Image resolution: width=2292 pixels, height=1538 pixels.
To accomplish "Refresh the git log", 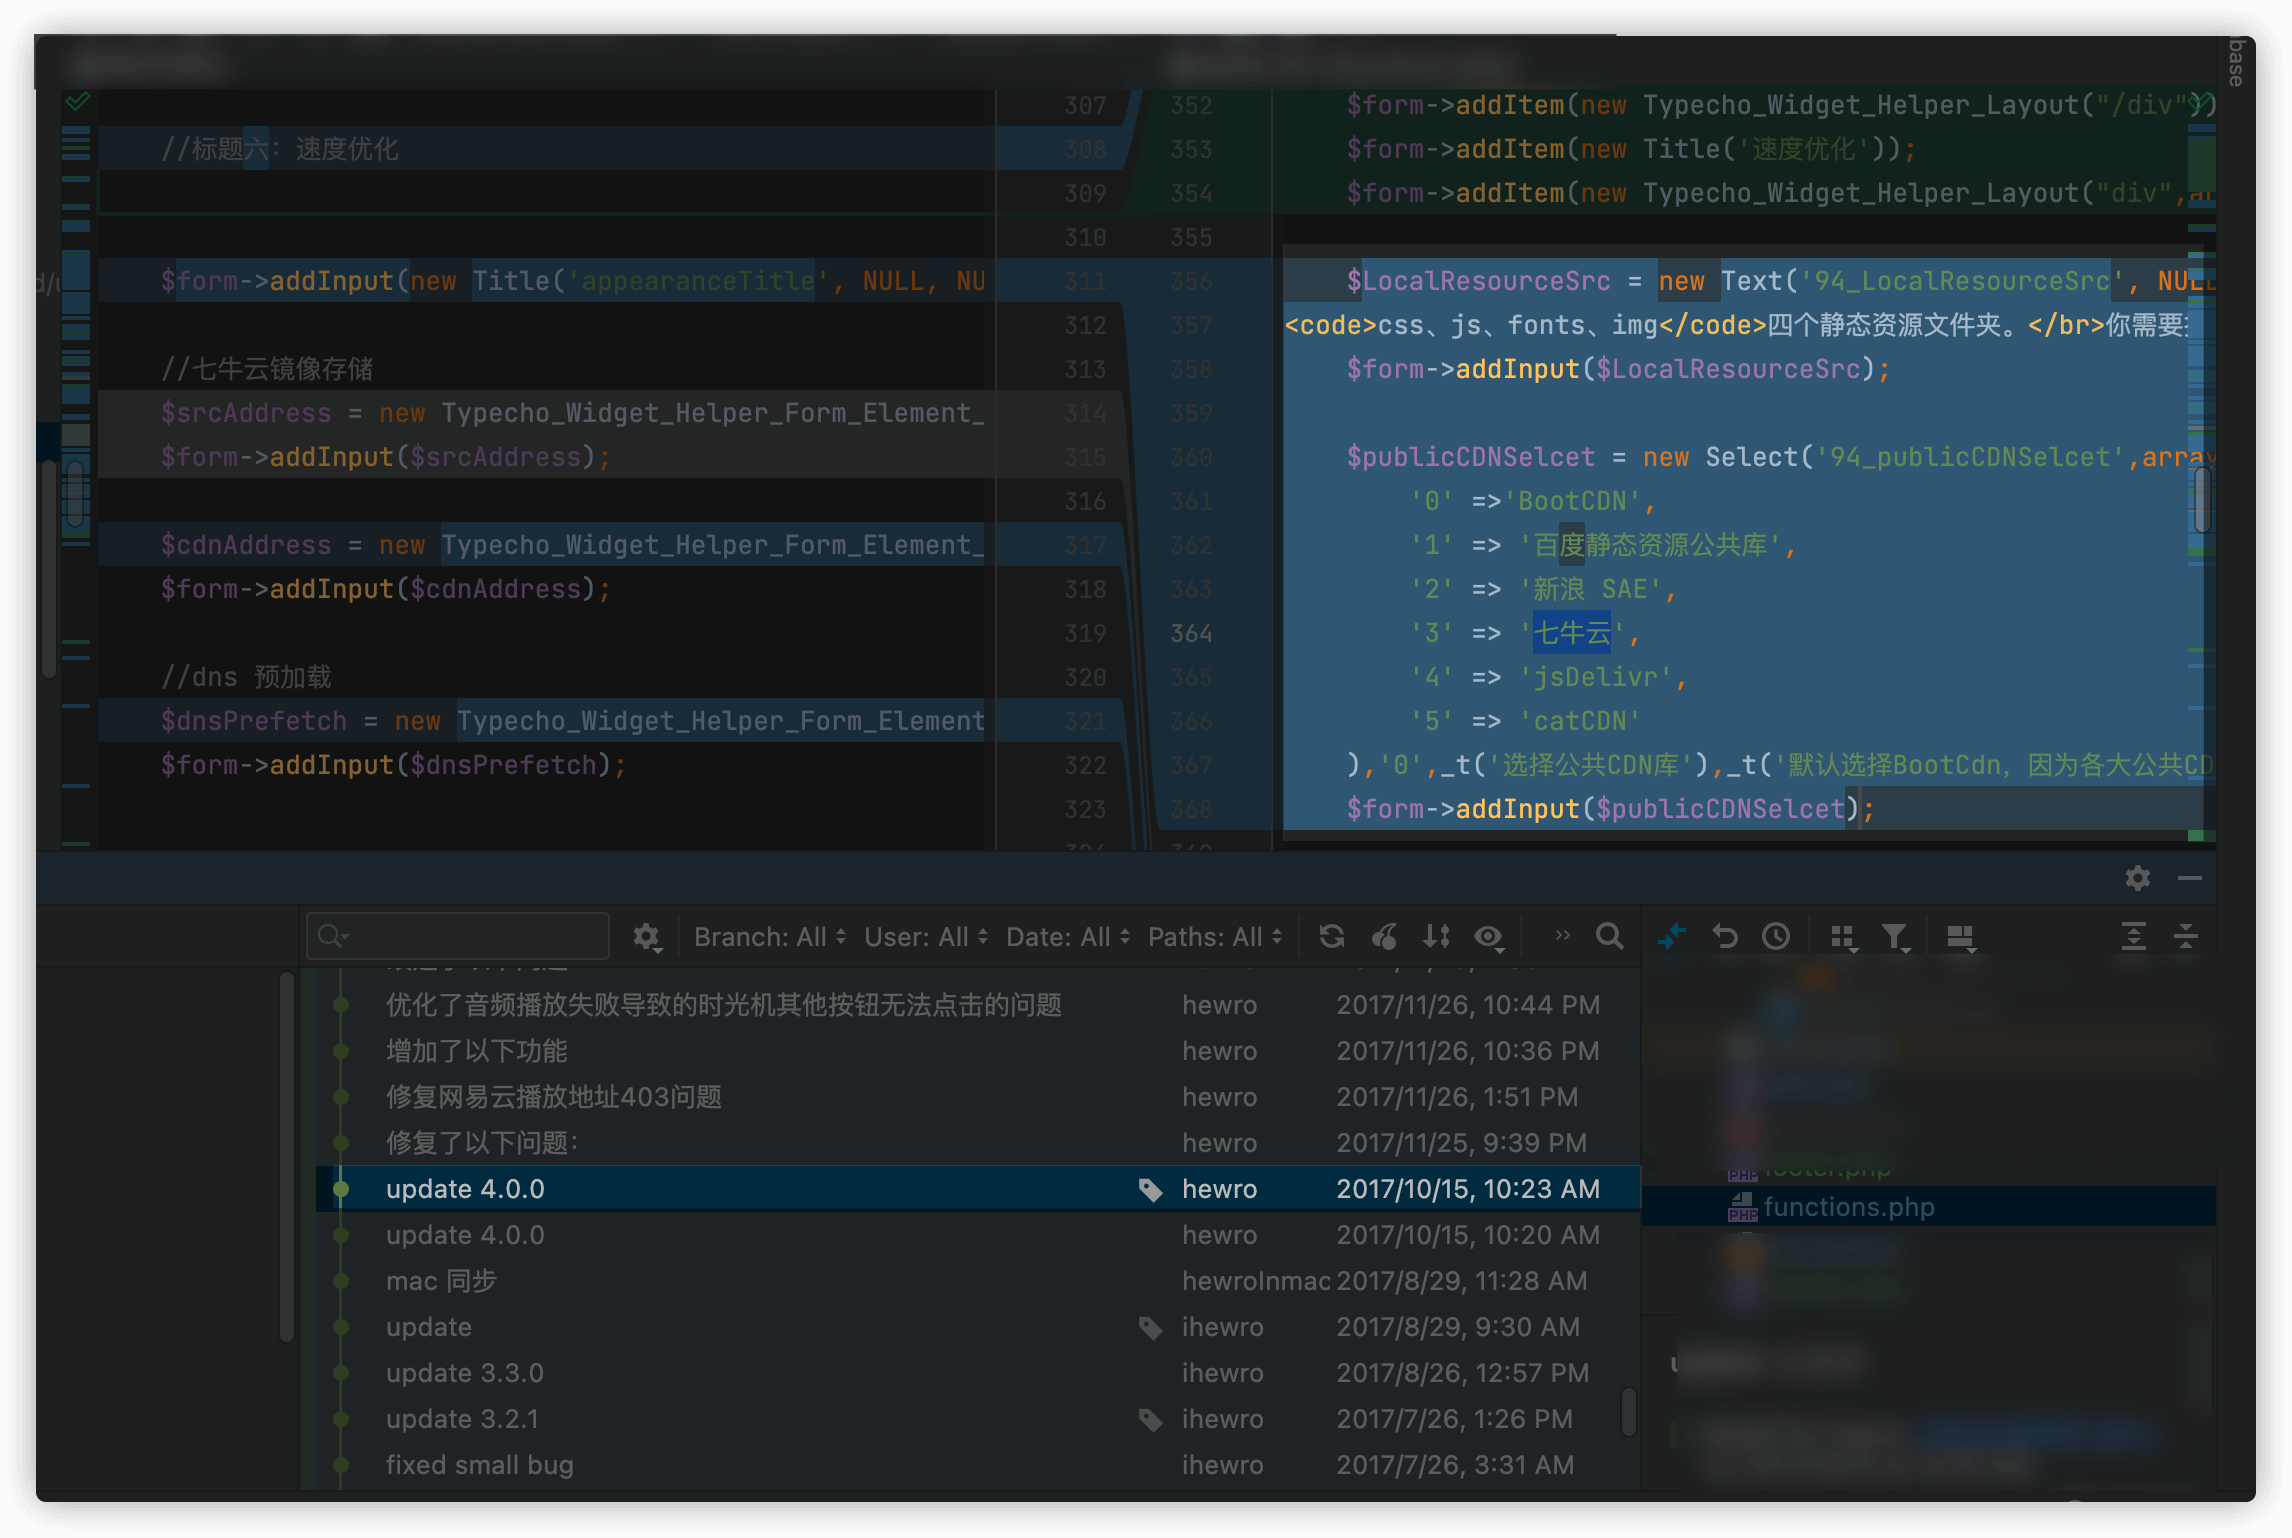I will pos(1331,937).
